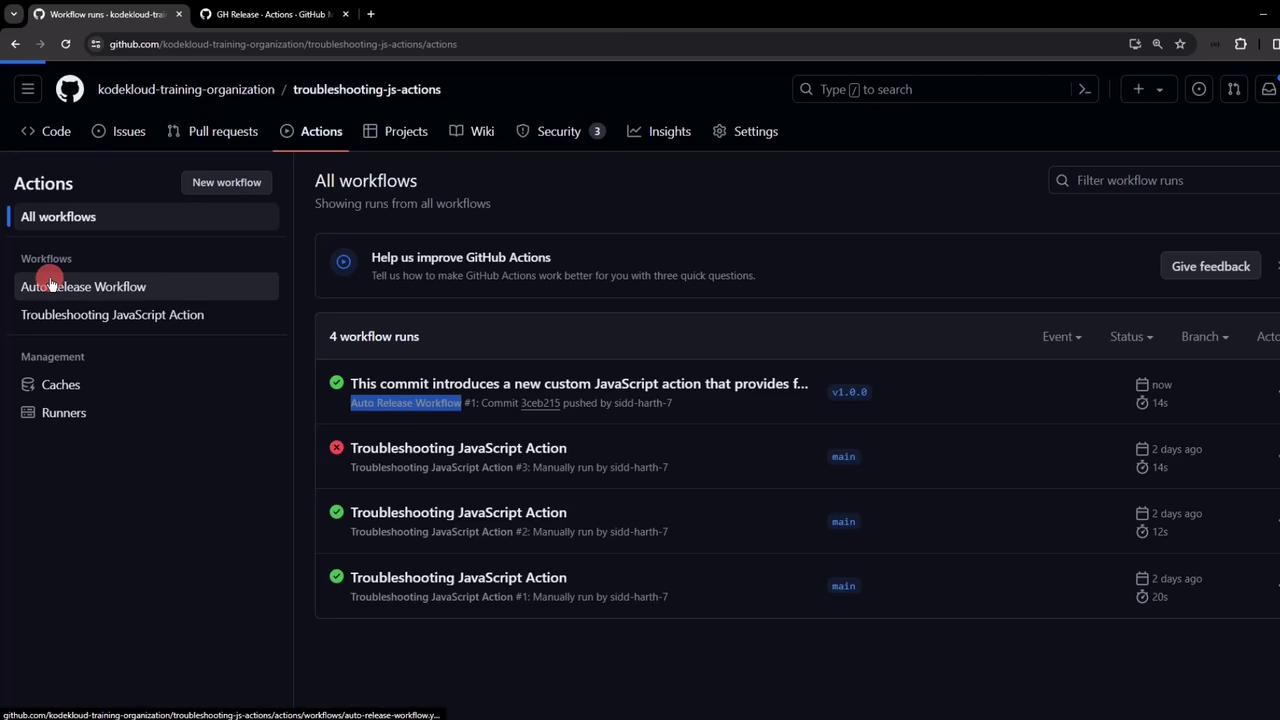Switch to the Code tab

pos(46,131)
